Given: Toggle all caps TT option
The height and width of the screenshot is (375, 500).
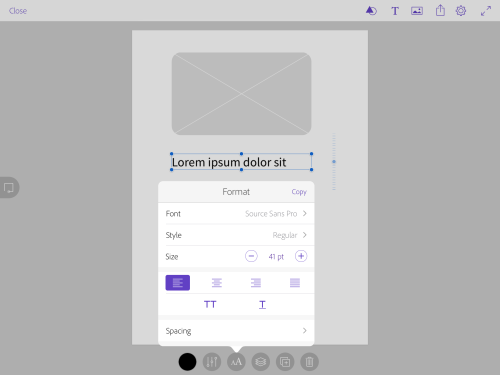Looking at the screenshot, I should tap(210, 304).
